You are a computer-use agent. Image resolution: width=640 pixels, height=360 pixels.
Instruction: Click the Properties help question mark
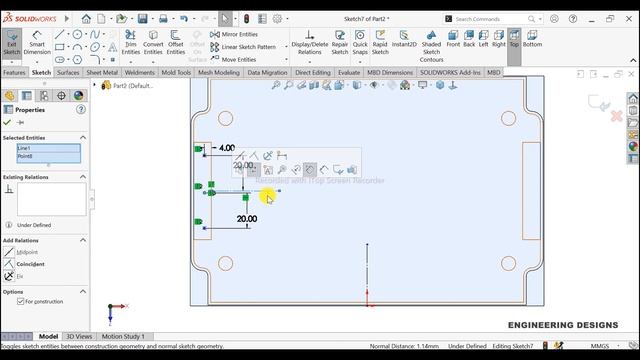click(81, 109)
